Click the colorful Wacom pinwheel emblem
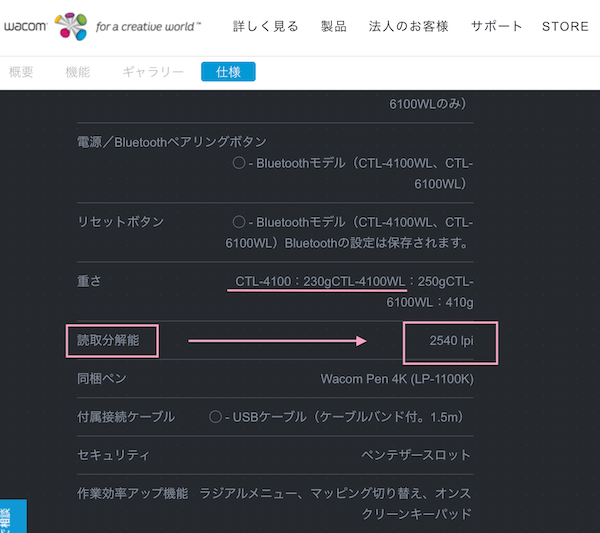Screen dimensions: 600x533 (x=71, y=26)
